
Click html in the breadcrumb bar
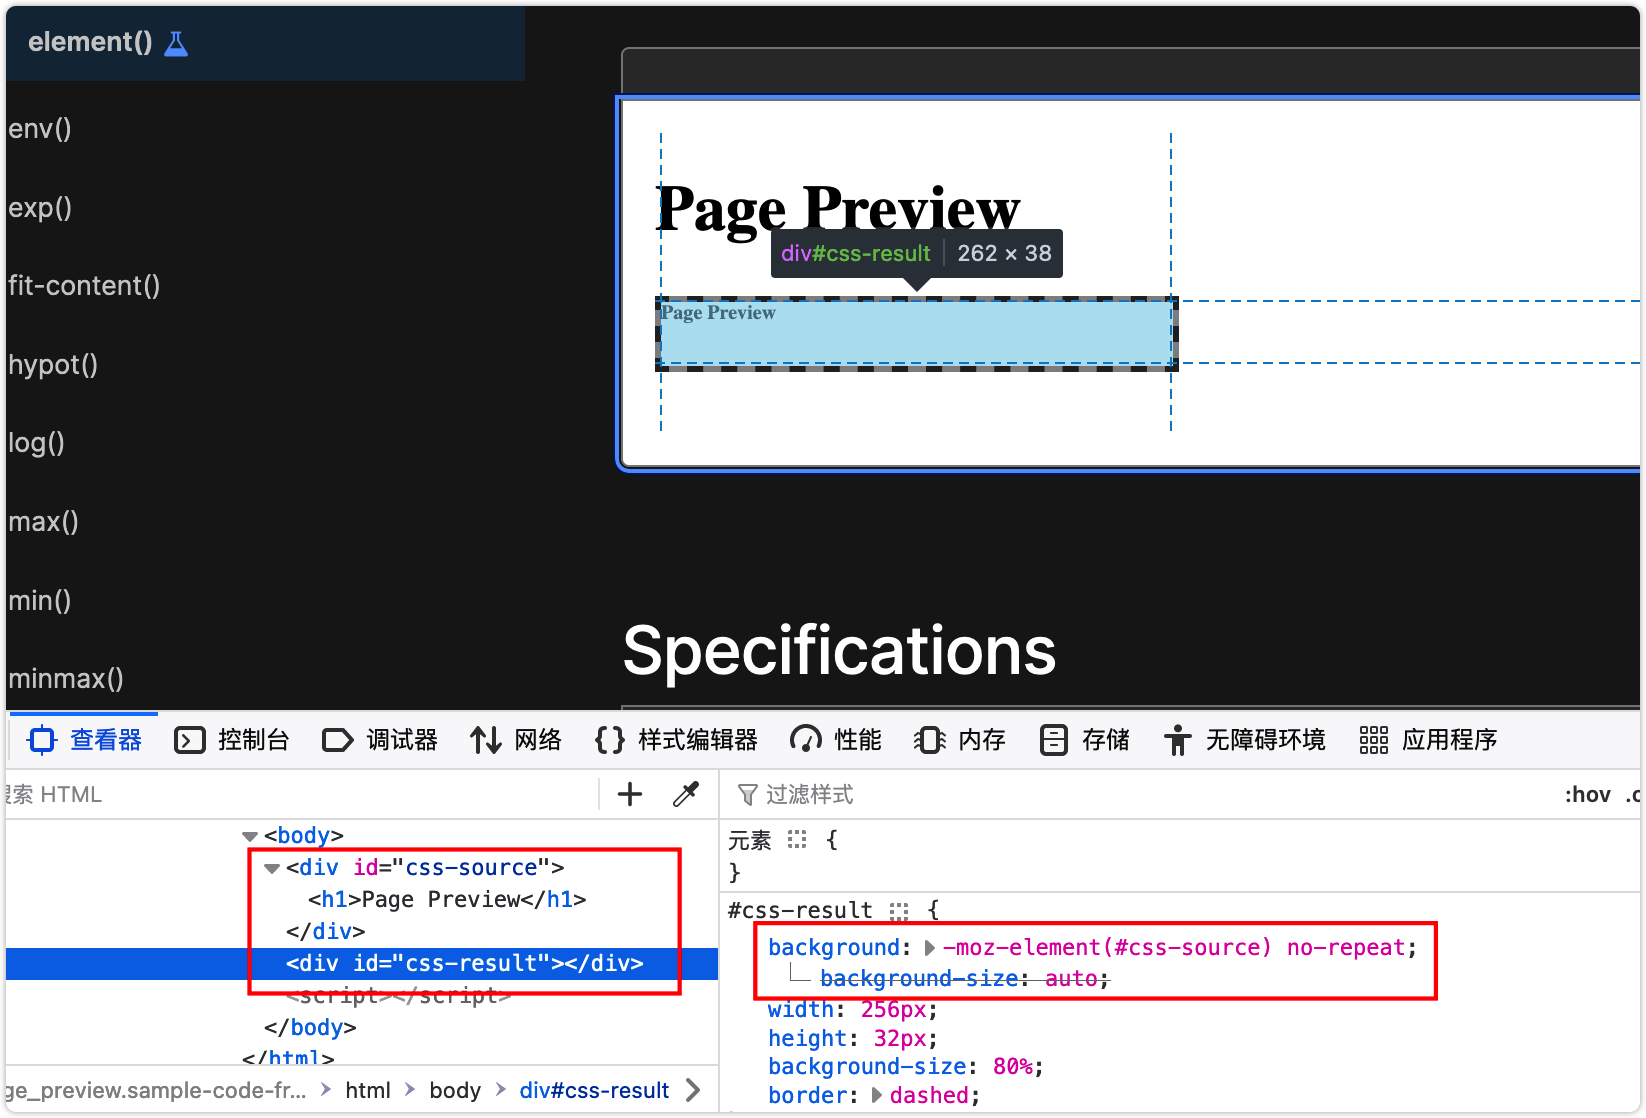pyautogui.click(x=368, y=1091)
